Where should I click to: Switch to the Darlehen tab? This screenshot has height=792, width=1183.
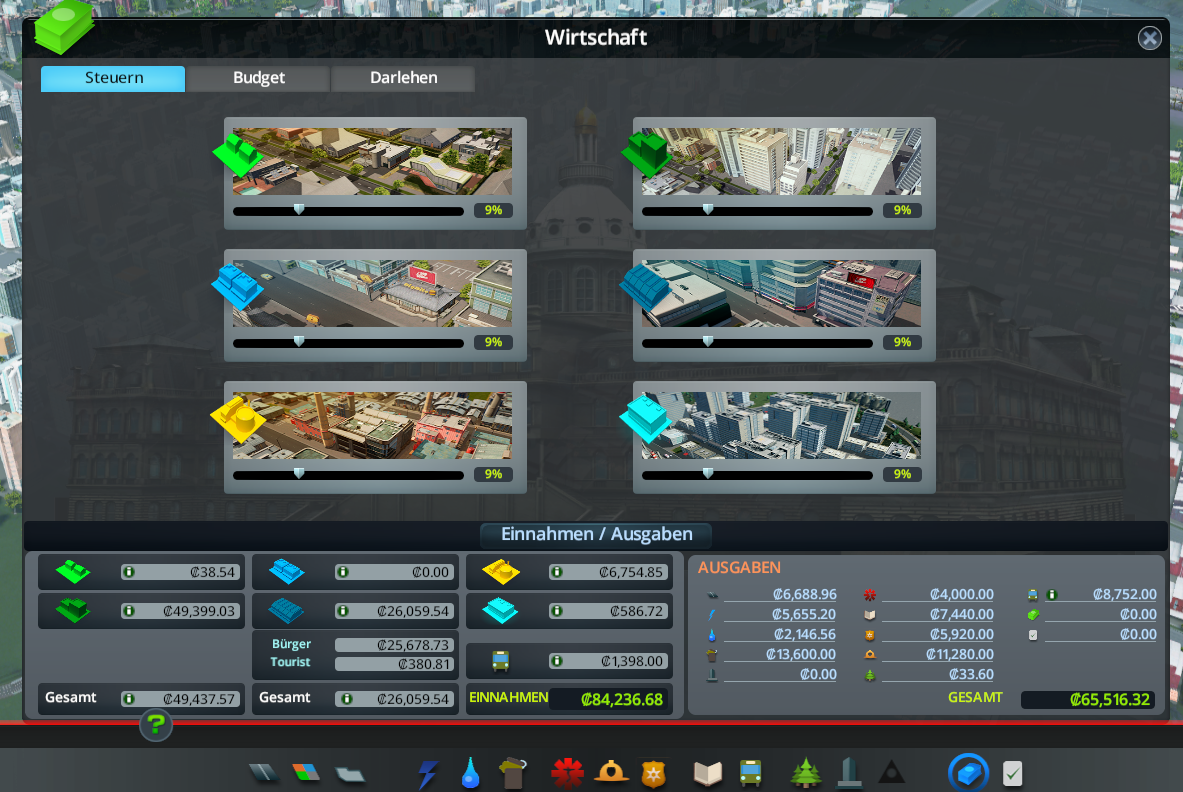pyautogui.click(x=404, y=78)
